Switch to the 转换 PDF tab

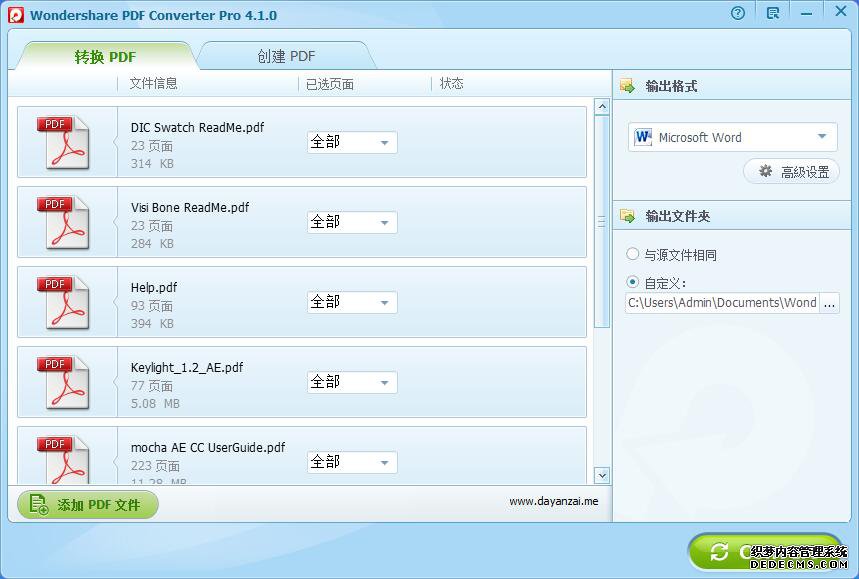(105, 56)
